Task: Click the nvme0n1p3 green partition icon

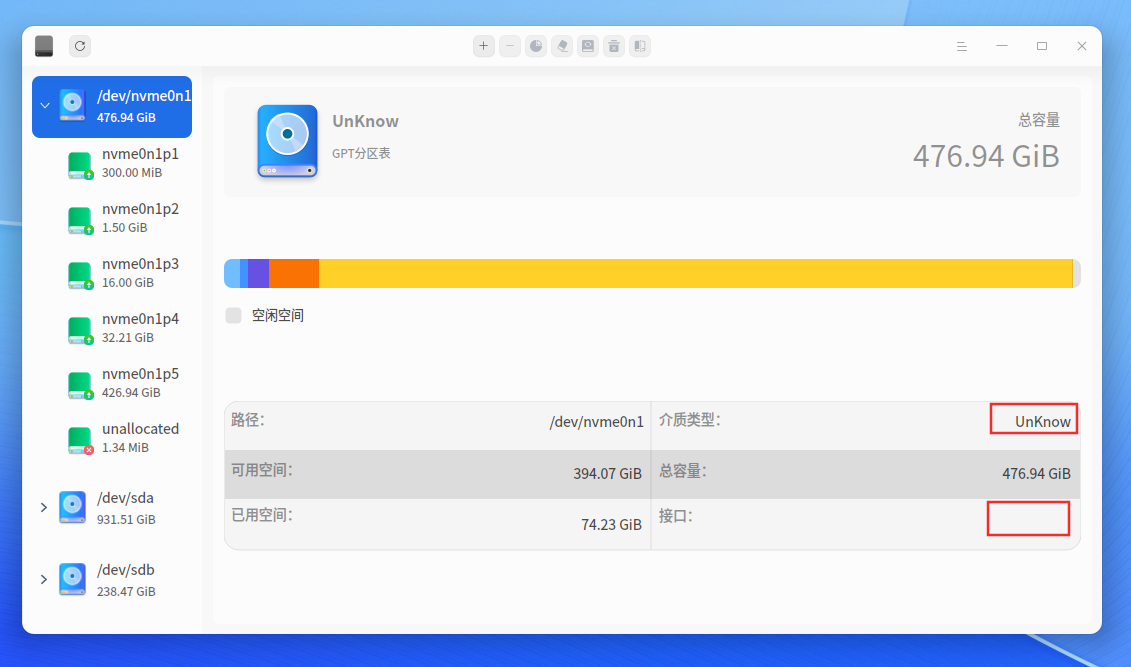Action: pyautogui.click(x=80, y=275)
